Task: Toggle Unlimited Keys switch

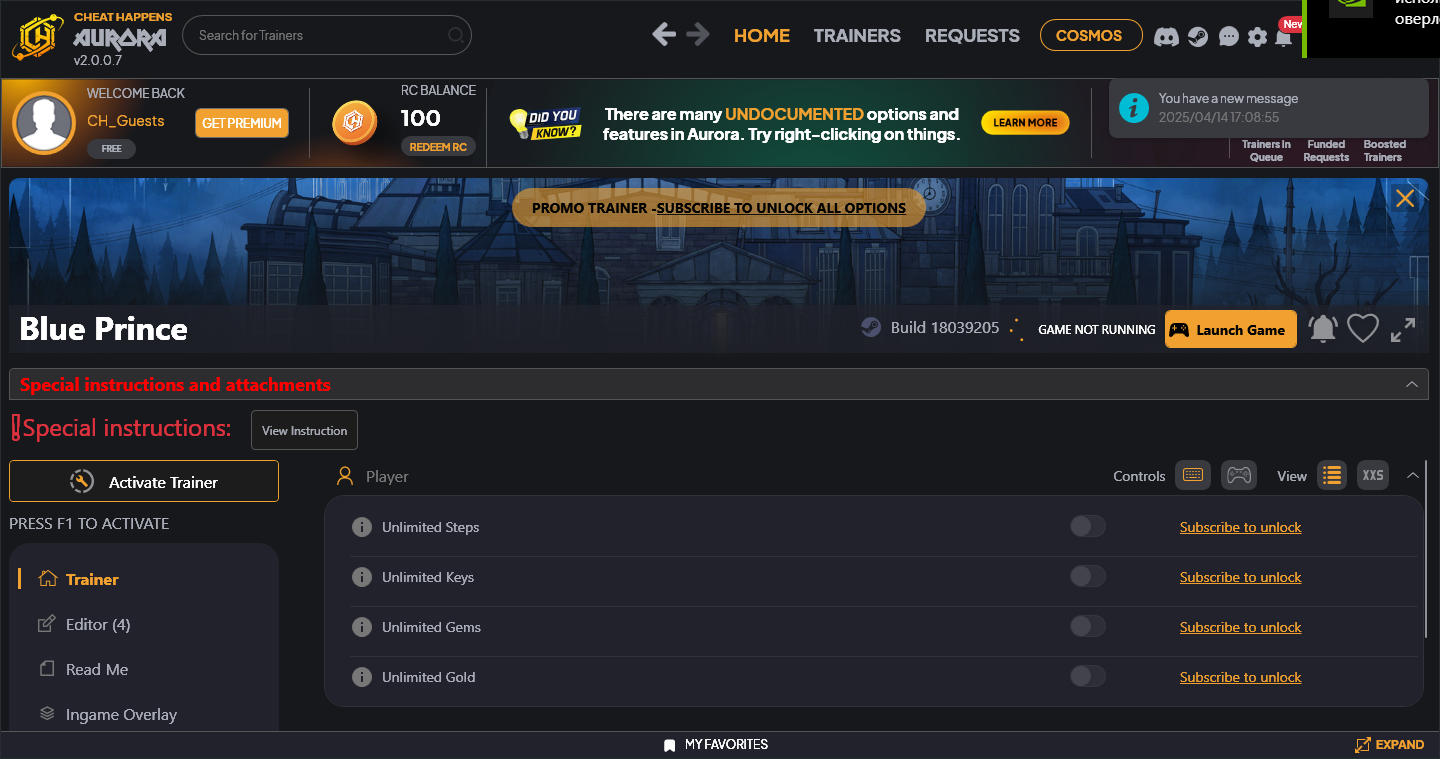Action: (x=1087, y=577)
